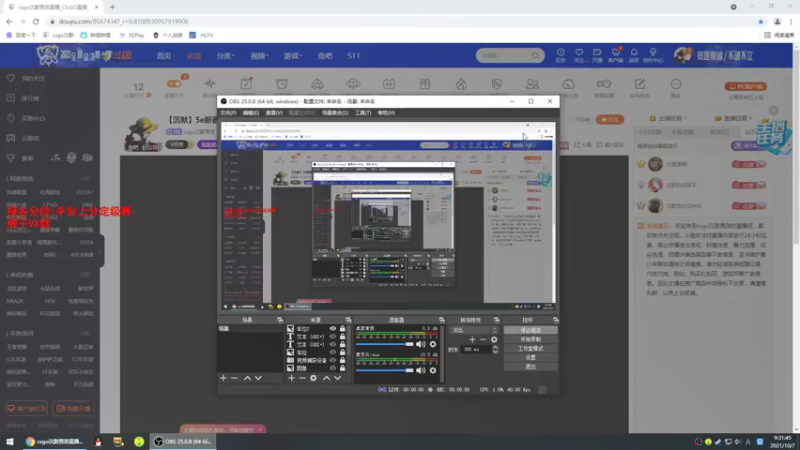Click Studio Mode button in OBS Controls
800x450 pixels.
(531, 348)
